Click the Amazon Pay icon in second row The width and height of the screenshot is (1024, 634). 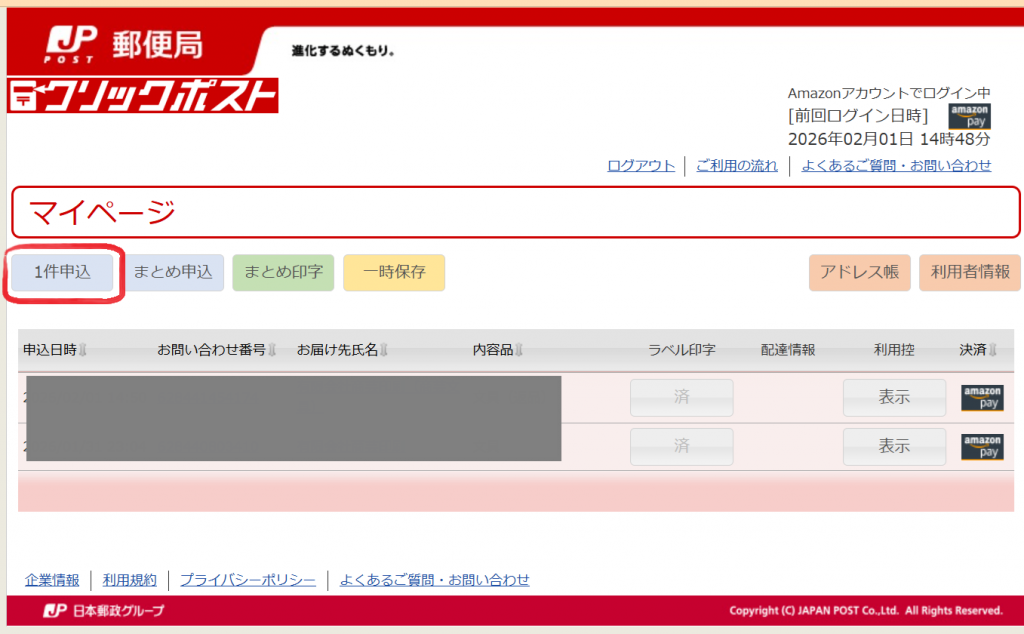(982, 447)
